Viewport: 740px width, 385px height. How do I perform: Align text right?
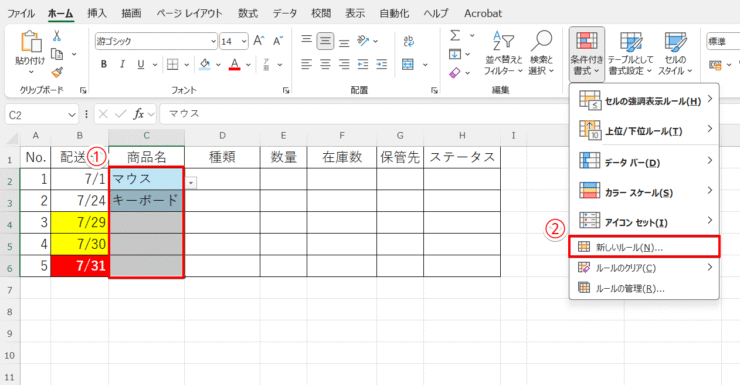tap(344, 64)
